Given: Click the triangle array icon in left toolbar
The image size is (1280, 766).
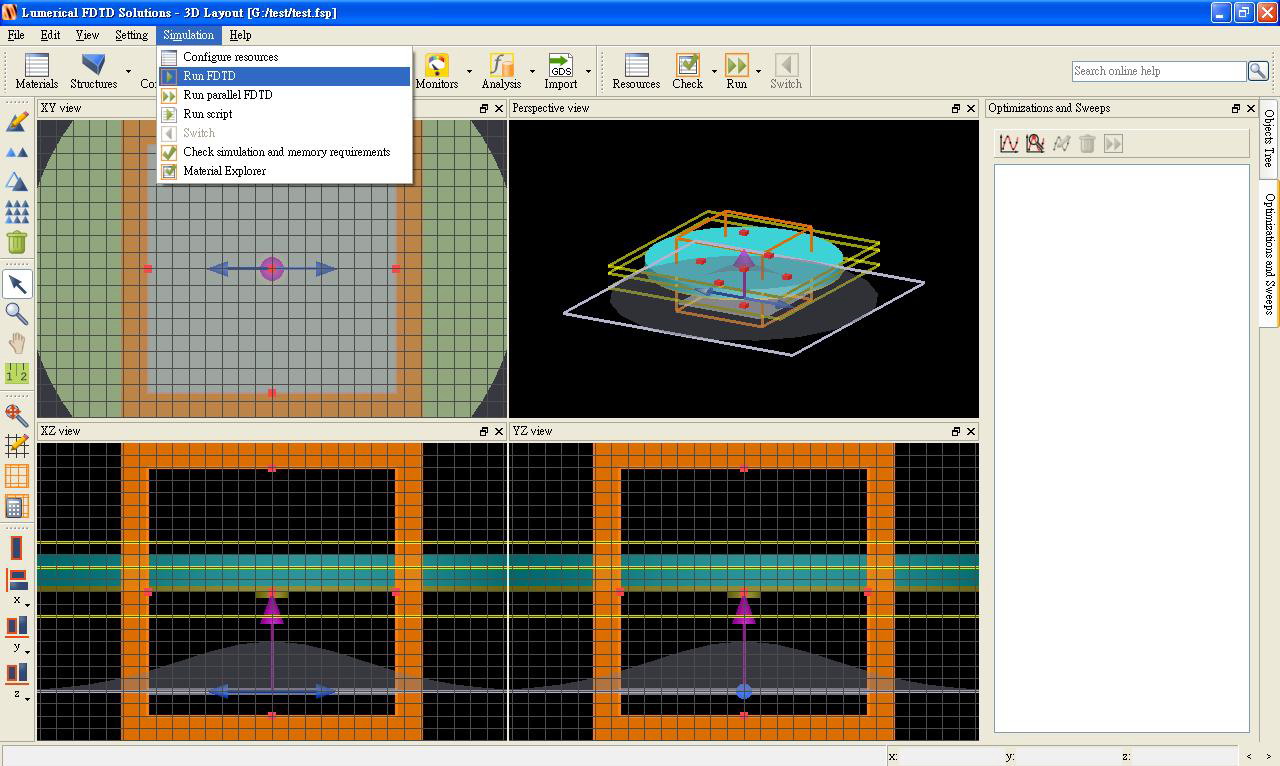Looking at the screenshot, I should [x=17, y=212].
